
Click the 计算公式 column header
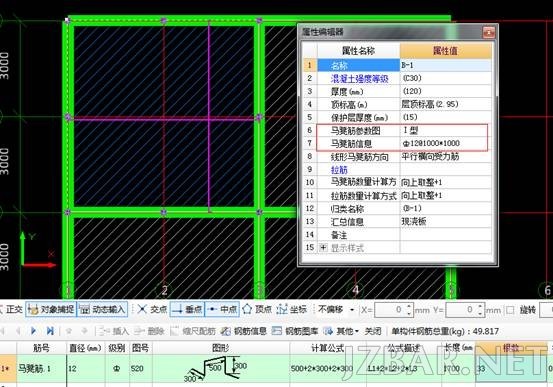coord(328,348)
